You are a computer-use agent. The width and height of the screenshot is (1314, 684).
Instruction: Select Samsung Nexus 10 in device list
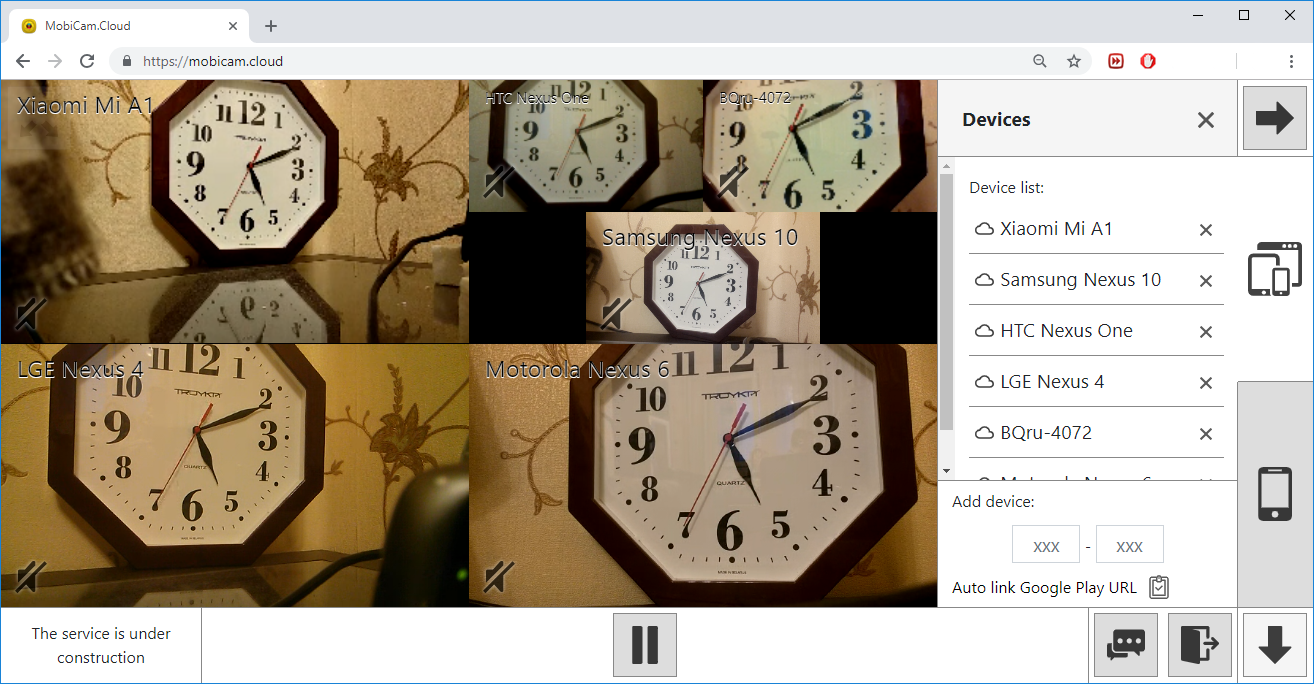click(x=1080, y=280)
